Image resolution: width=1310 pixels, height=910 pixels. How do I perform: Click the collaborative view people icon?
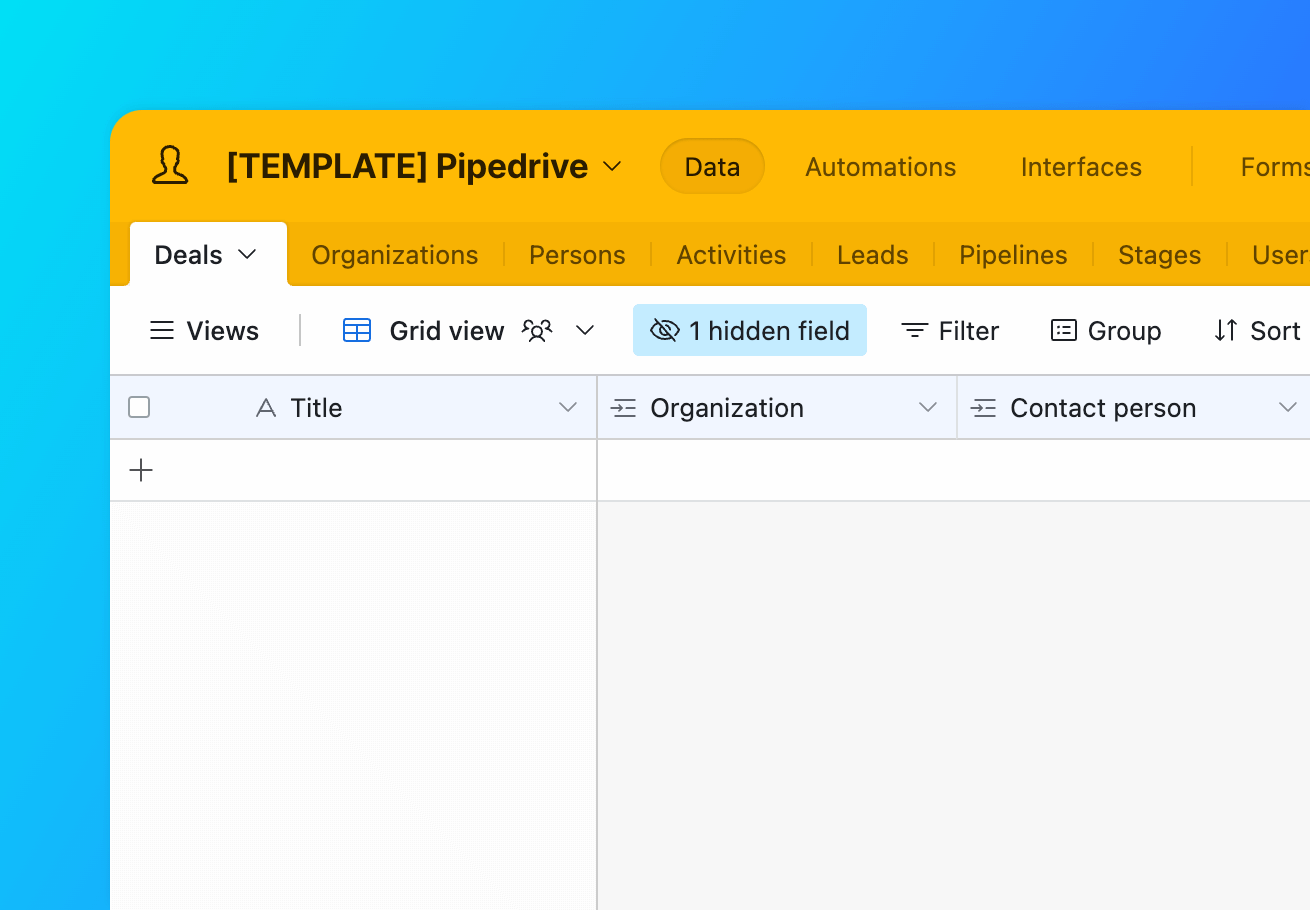(537, 331)
